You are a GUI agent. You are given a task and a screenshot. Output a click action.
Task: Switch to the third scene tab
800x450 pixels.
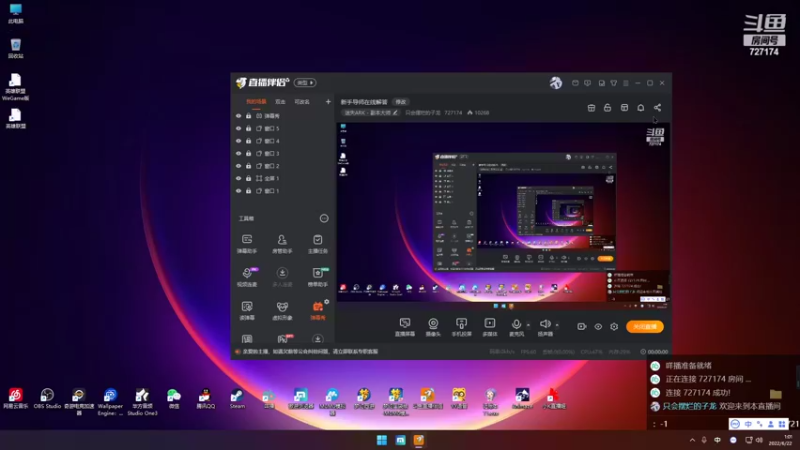click(302, 102)
